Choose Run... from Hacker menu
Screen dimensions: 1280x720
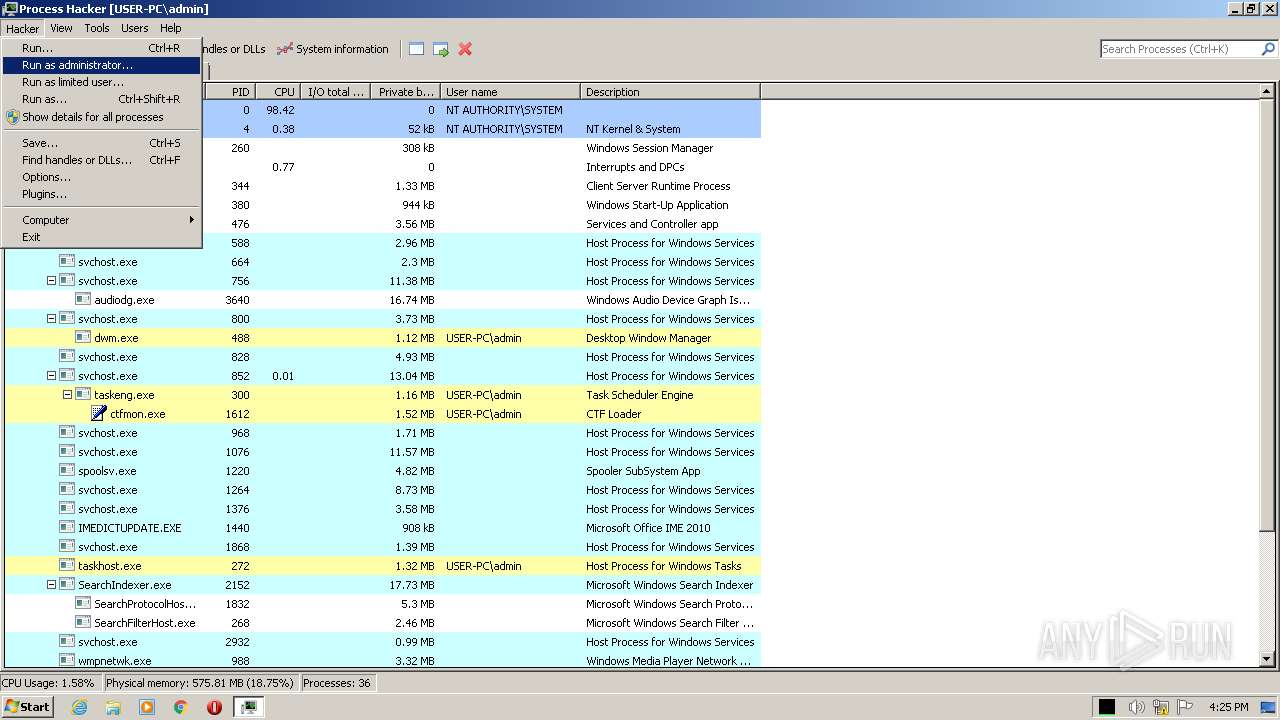[x=101, y=48]
